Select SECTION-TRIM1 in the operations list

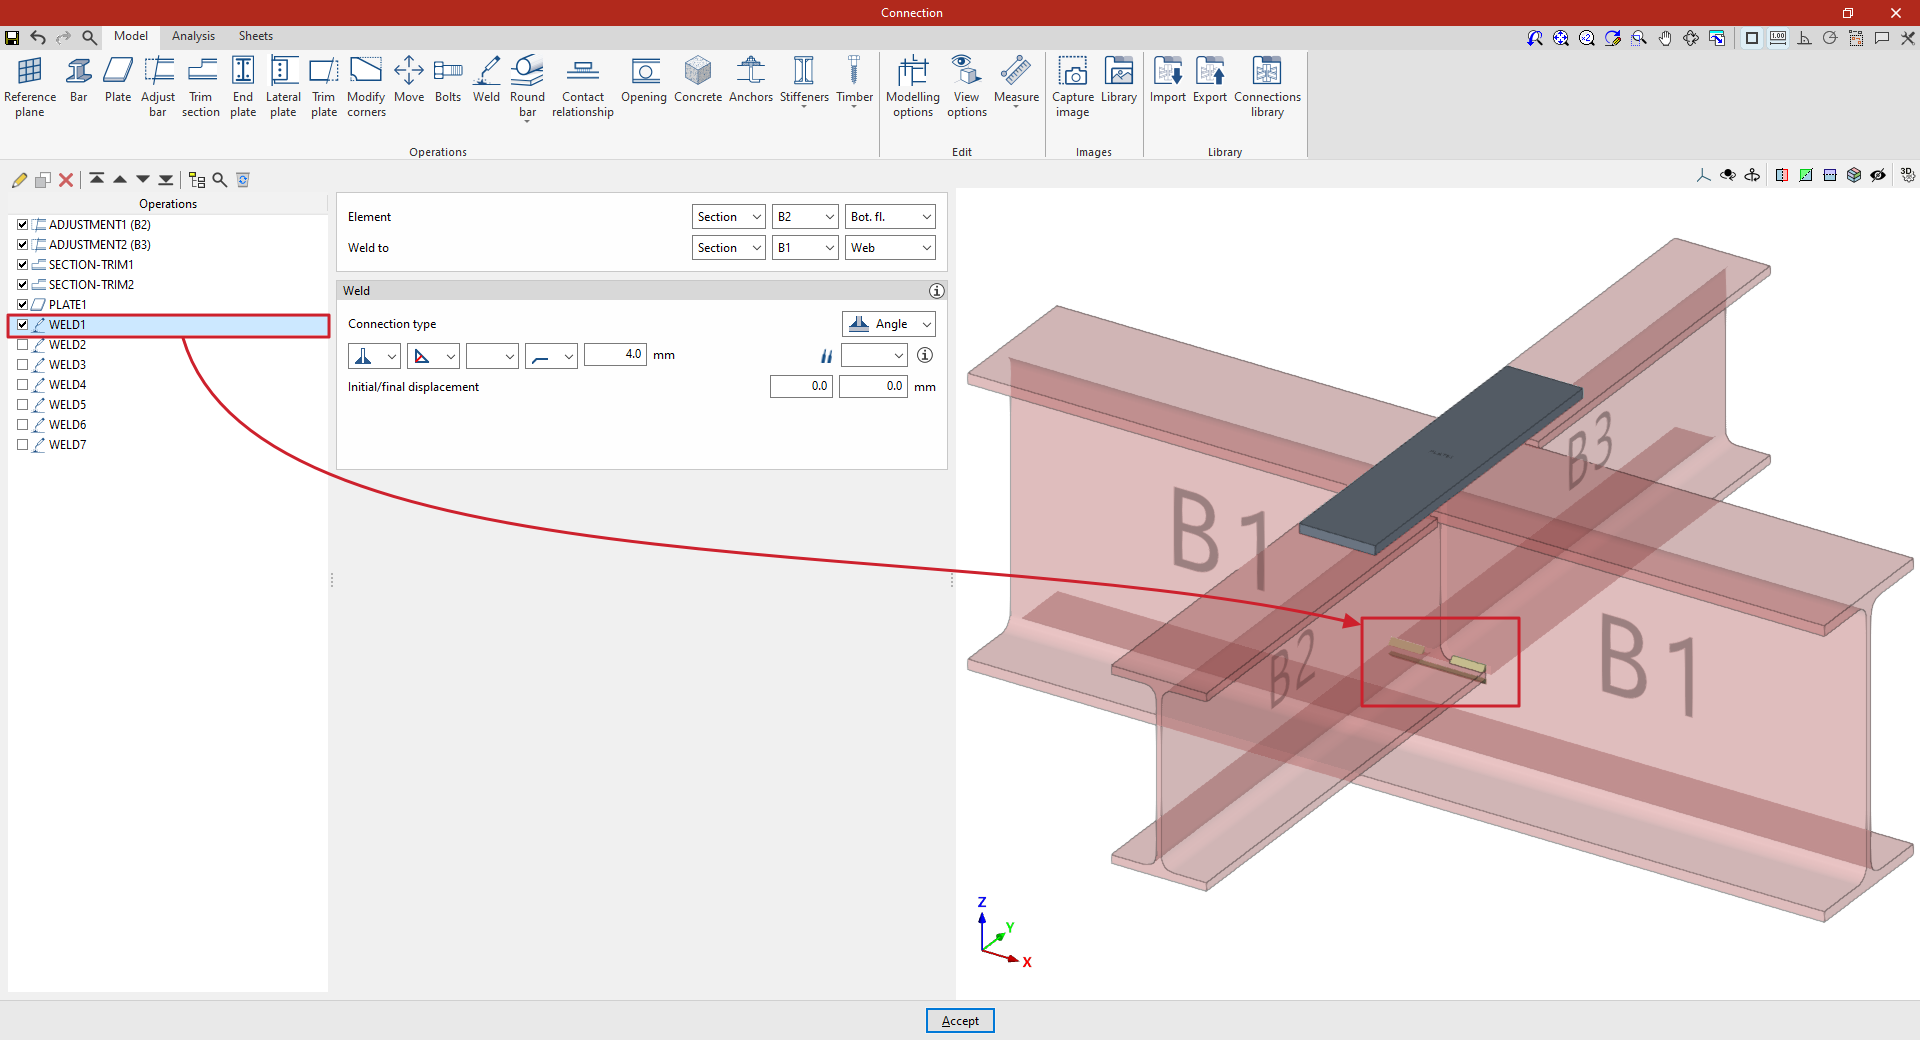pos(91,265)
